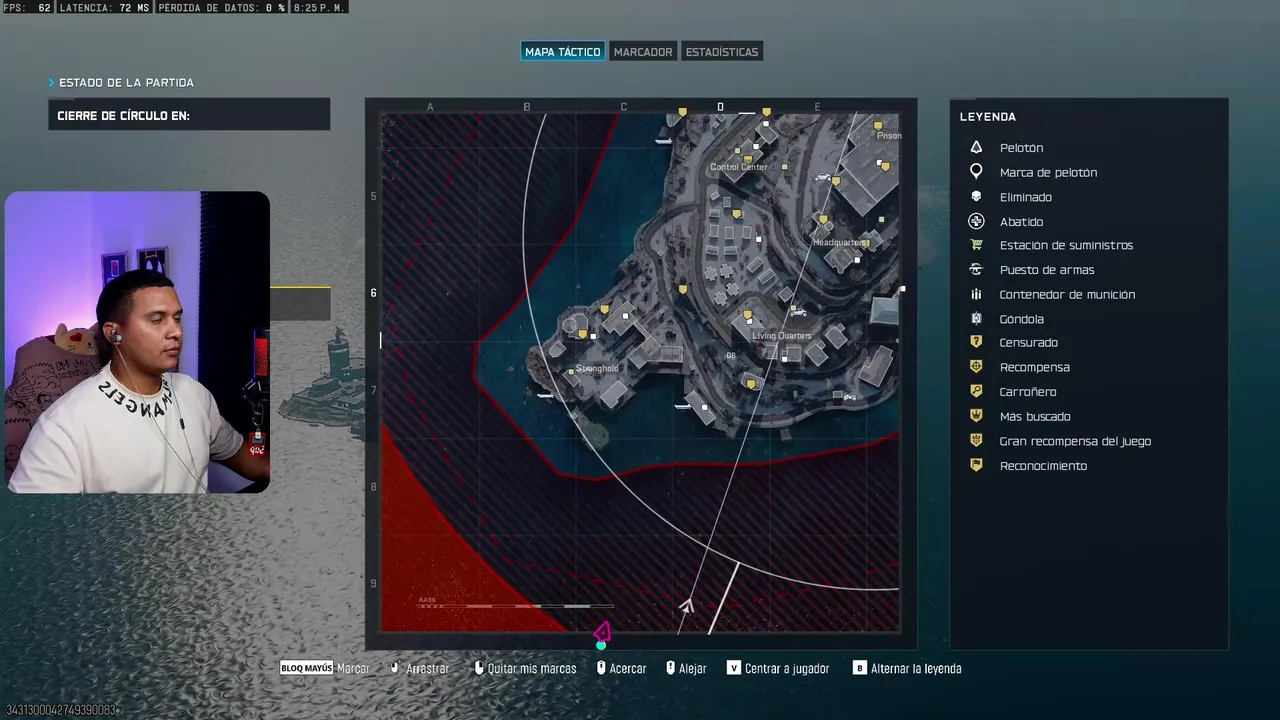Click the Reconocimiento flag shield icon
1280x720 pixels.
pos(976,466)
